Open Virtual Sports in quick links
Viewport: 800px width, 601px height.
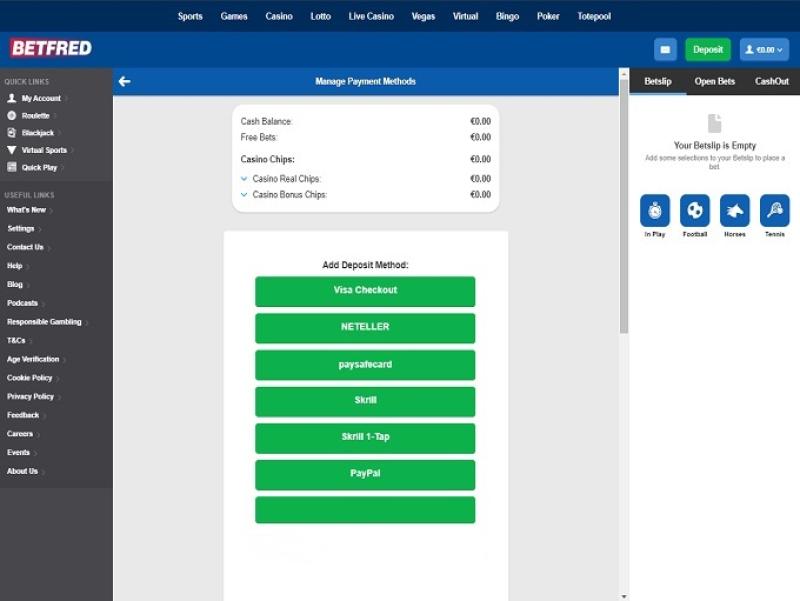tap(44, 150)
